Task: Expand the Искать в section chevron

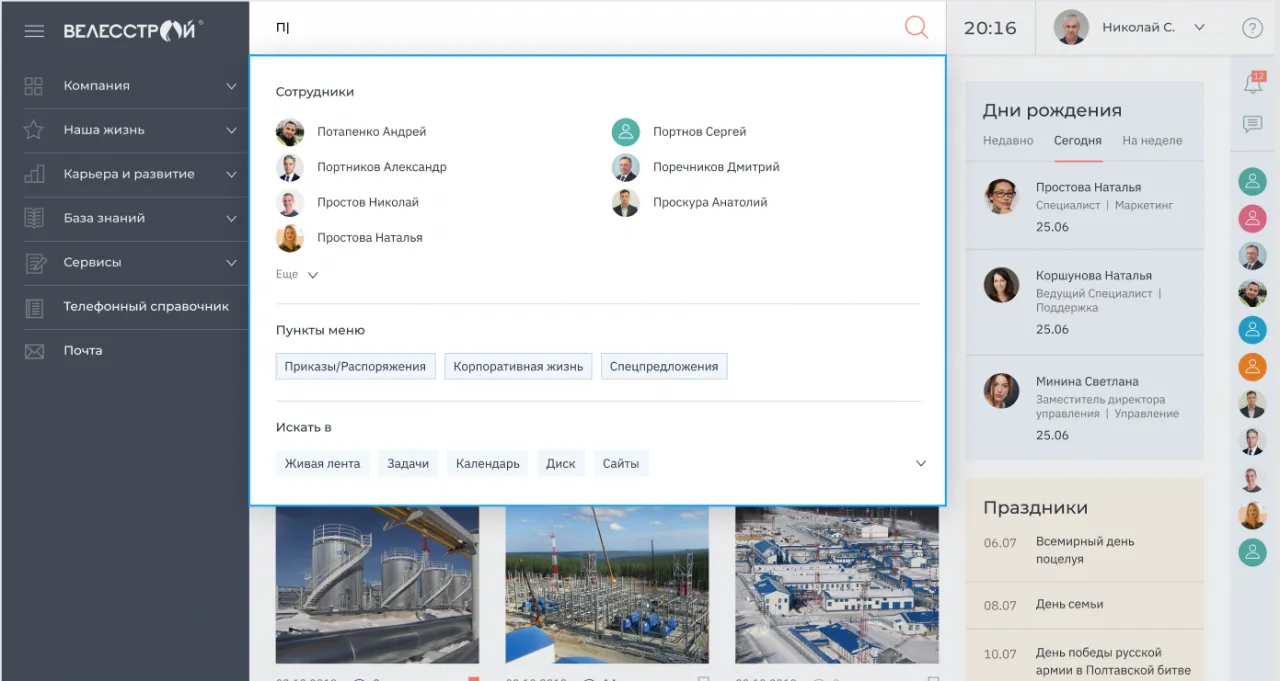Action: tap(921, 463)
